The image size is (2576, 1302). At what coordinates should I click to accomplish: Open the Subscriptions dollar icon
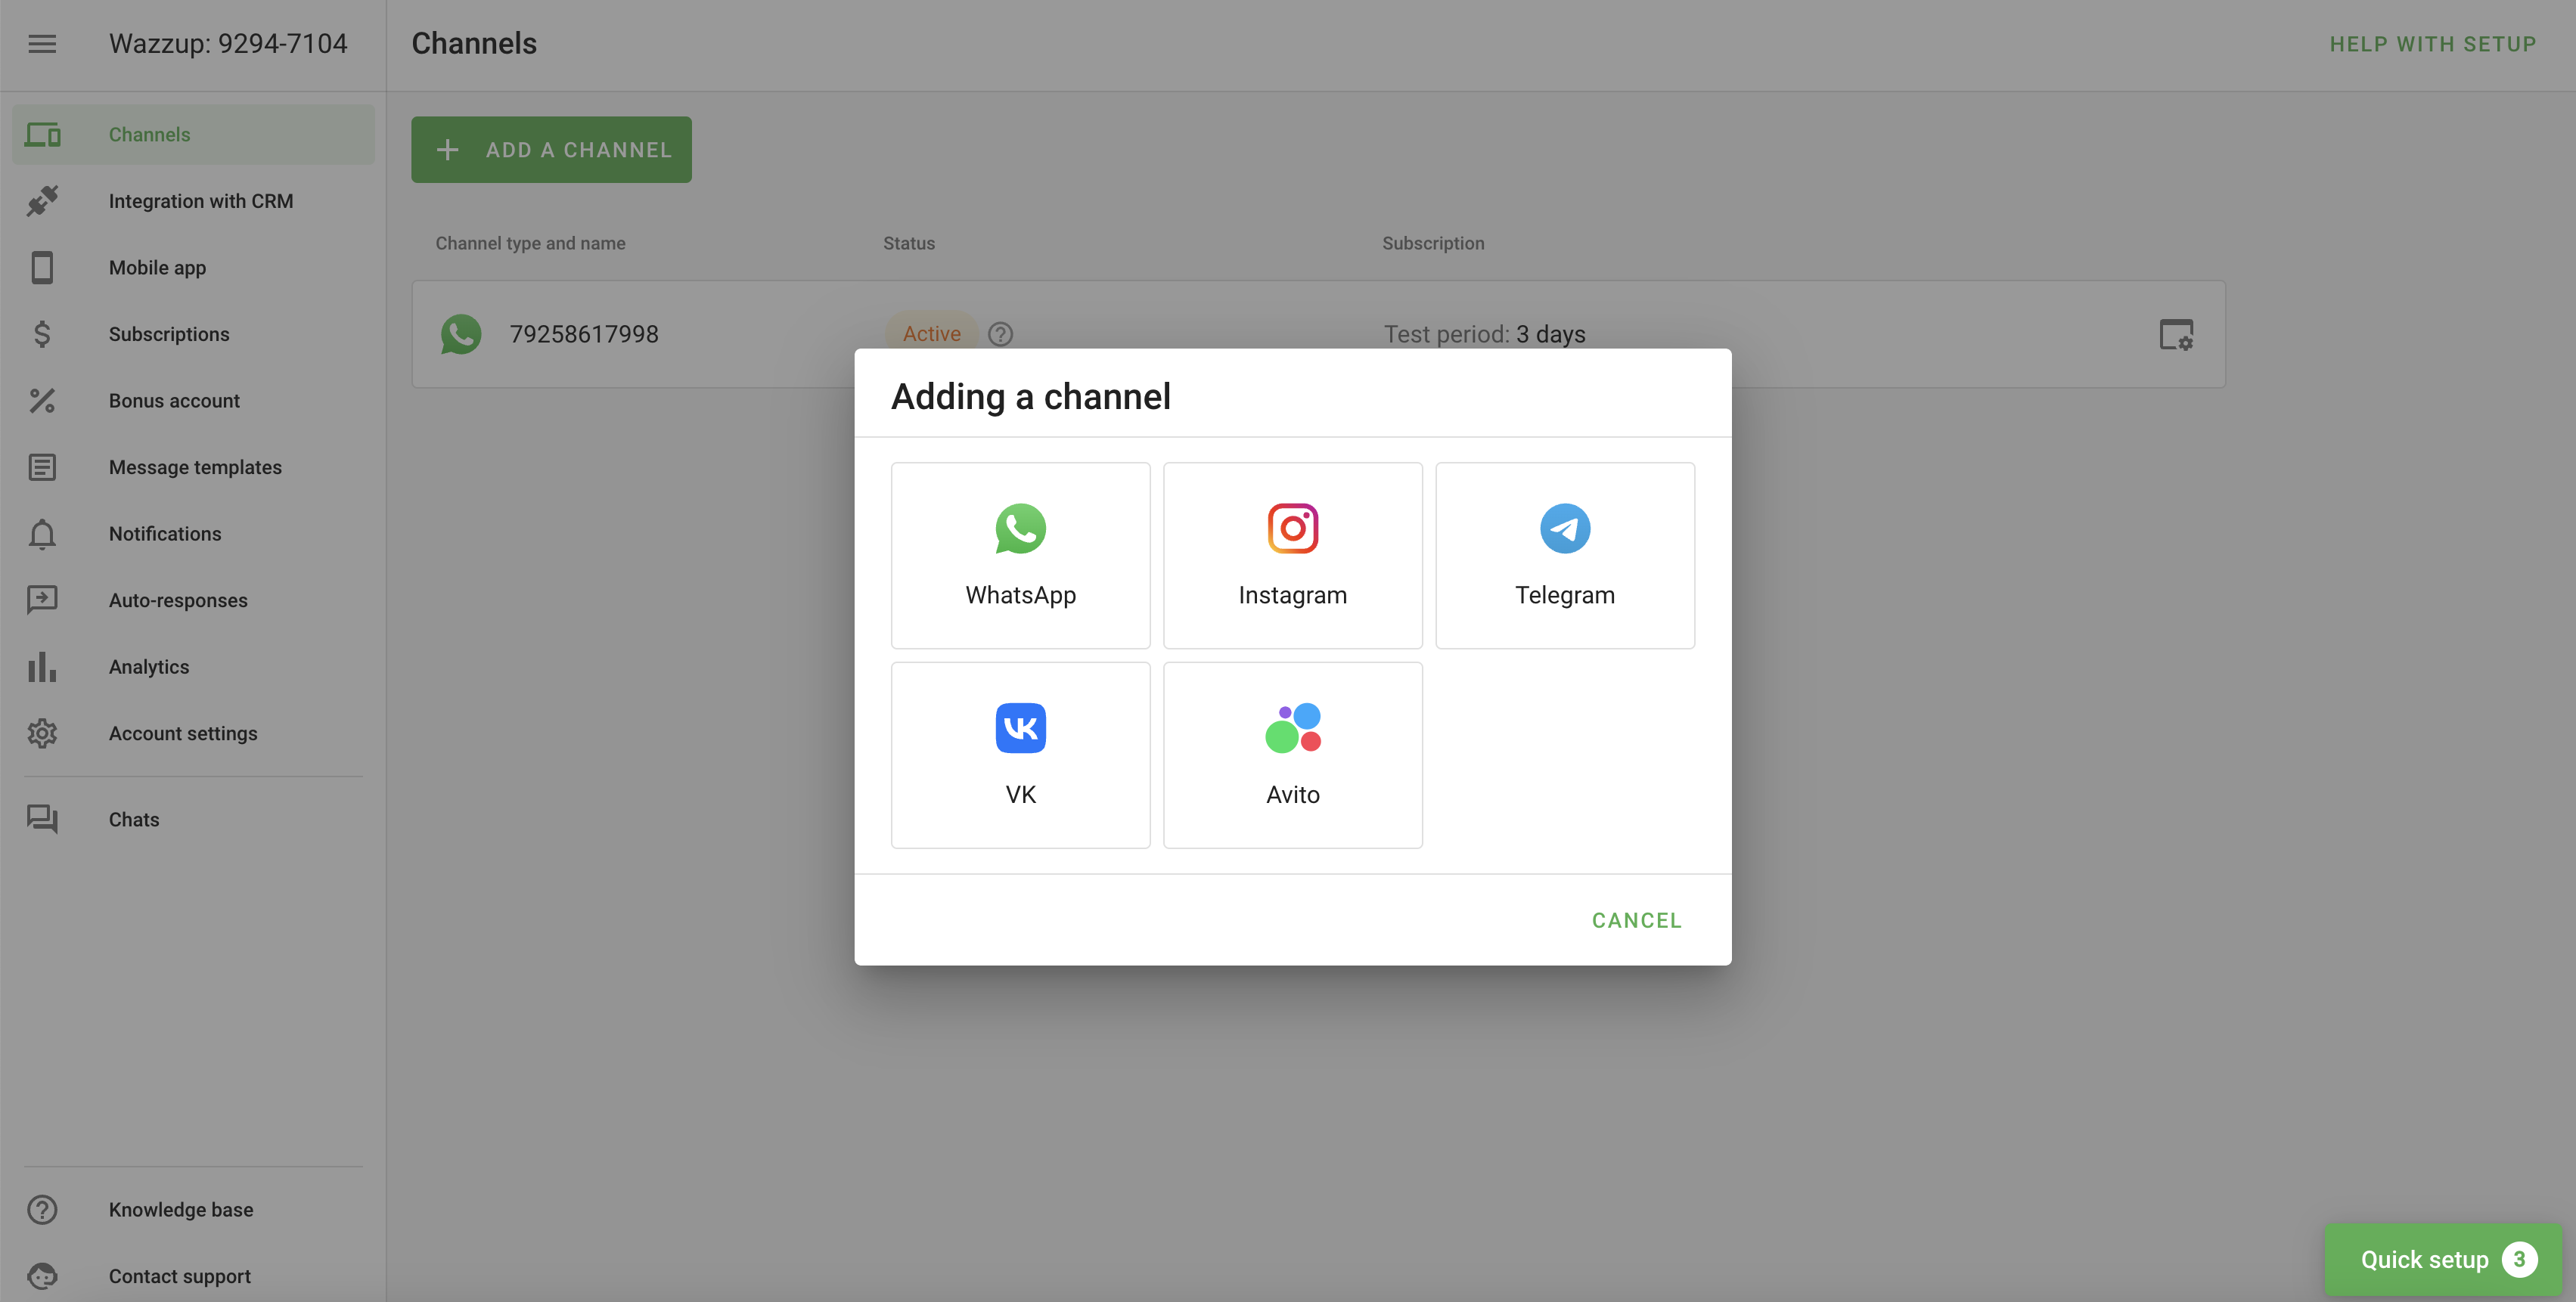[x=42, y=334]
